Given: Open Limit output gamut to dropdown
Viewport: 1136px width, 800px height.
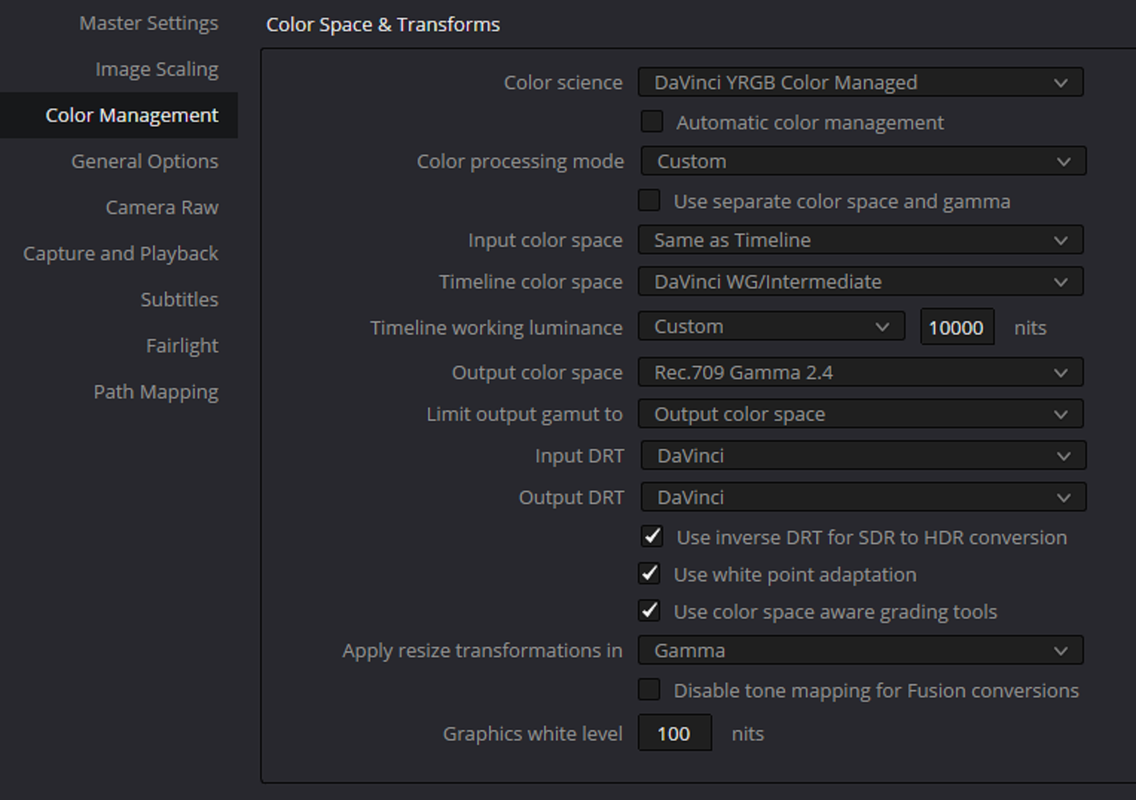Looking at the screenshot, I should (x=861, y=414).
